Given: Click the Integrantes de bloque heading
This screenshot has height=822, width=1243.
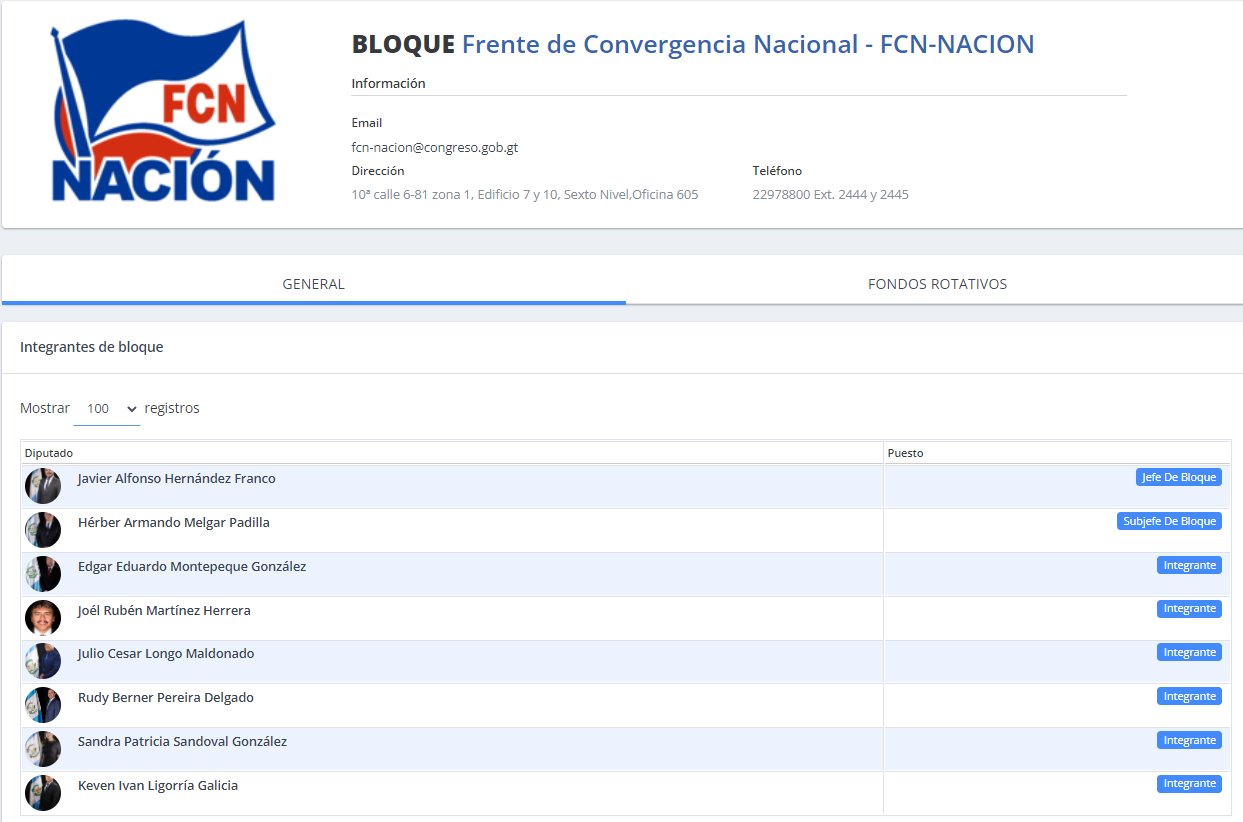Looking at the screenshot, I should pos(91,348).
